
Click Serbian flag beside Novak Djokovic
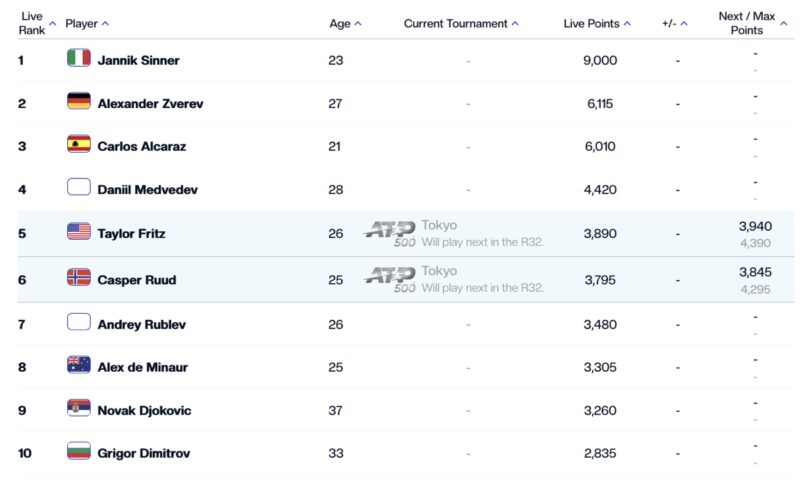click(x=79, y=408)
